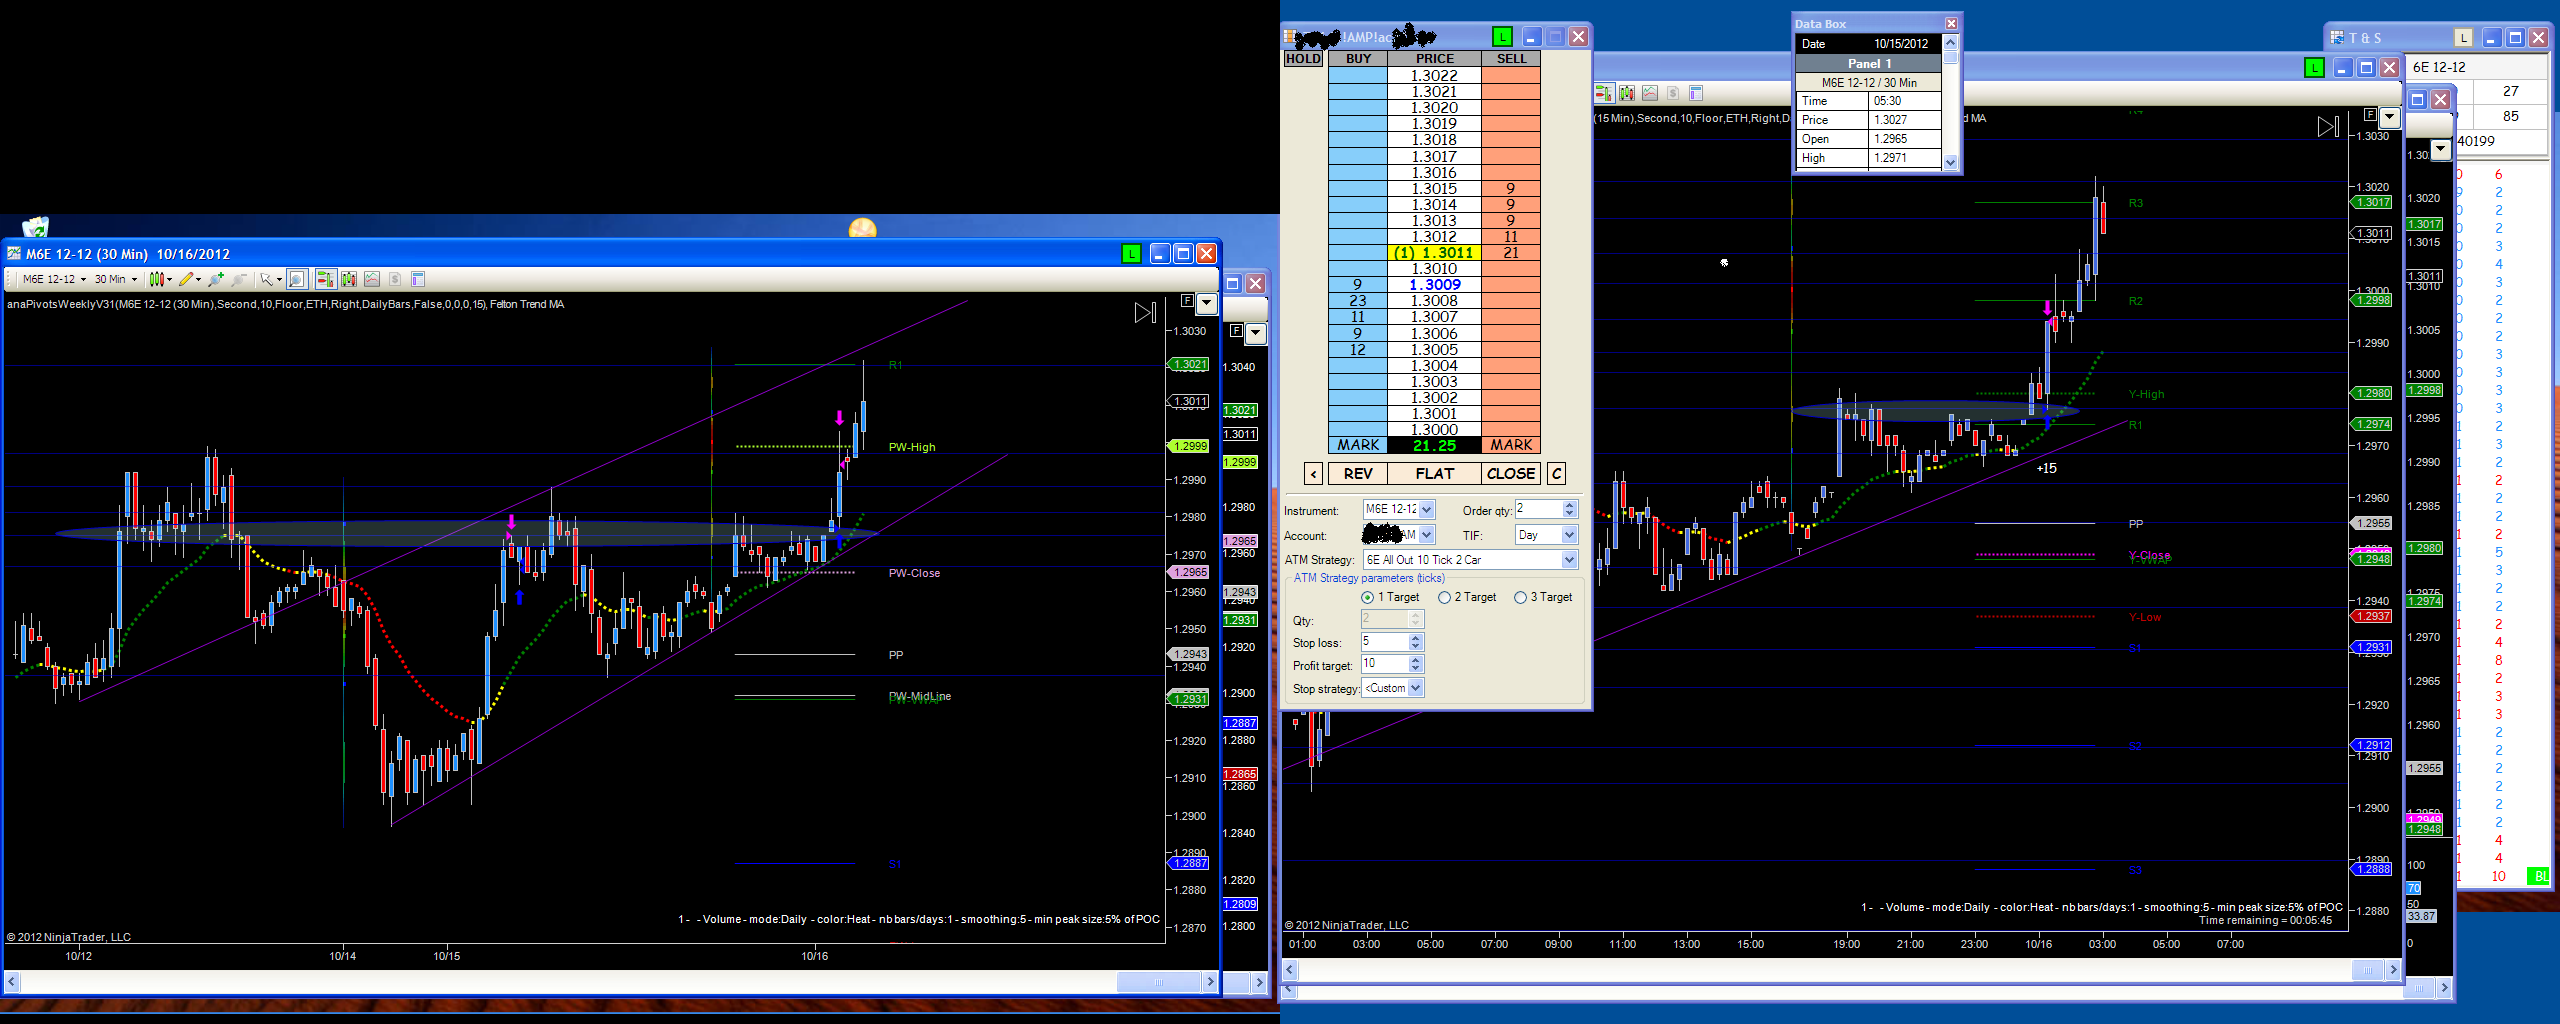Select the pointer cursor tool
The width and height of the screenshot is (2560, 1024).
pyautogui.click(x=268, y=279)
